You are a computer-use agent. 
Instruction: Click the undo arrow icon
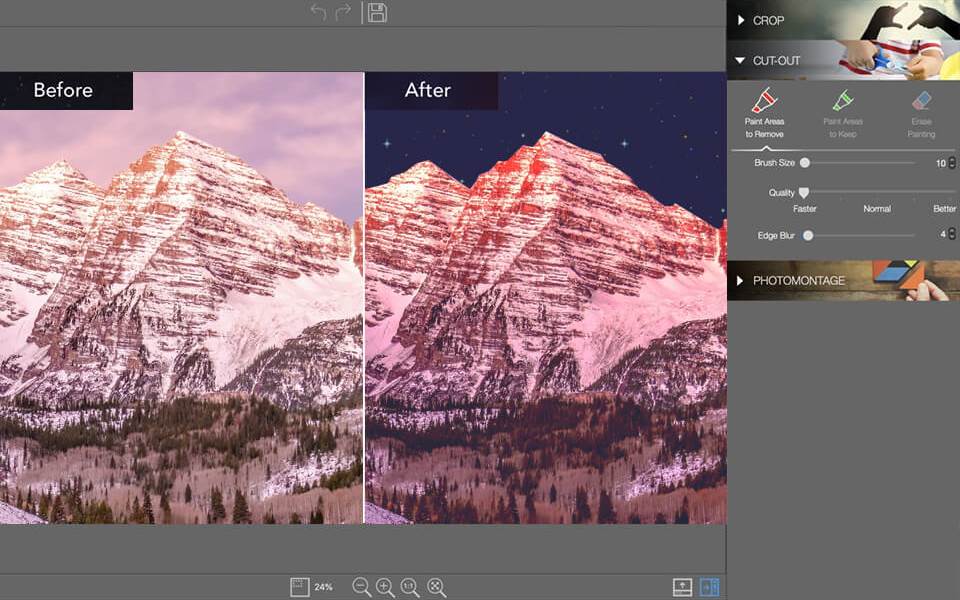pyautogui.click(x=318, y=12)
